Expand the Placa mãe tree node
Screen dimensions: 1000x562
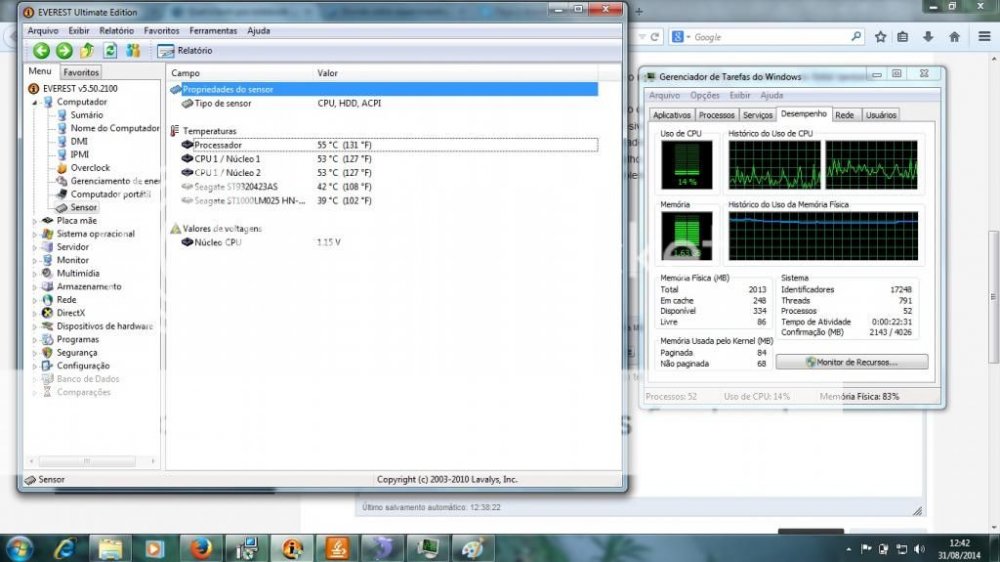click(x=36, y=221)
